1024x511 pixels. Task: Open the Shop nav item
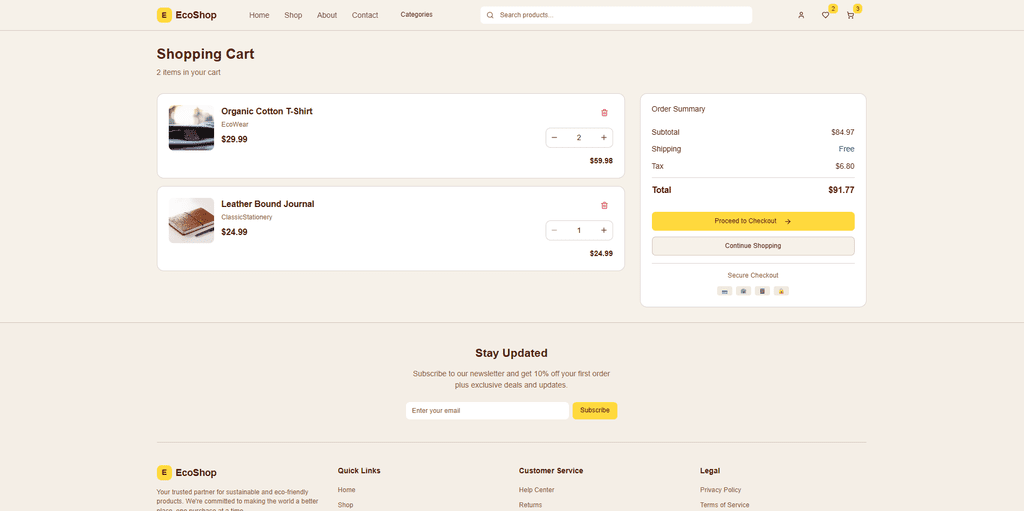(x=293, y=15)
